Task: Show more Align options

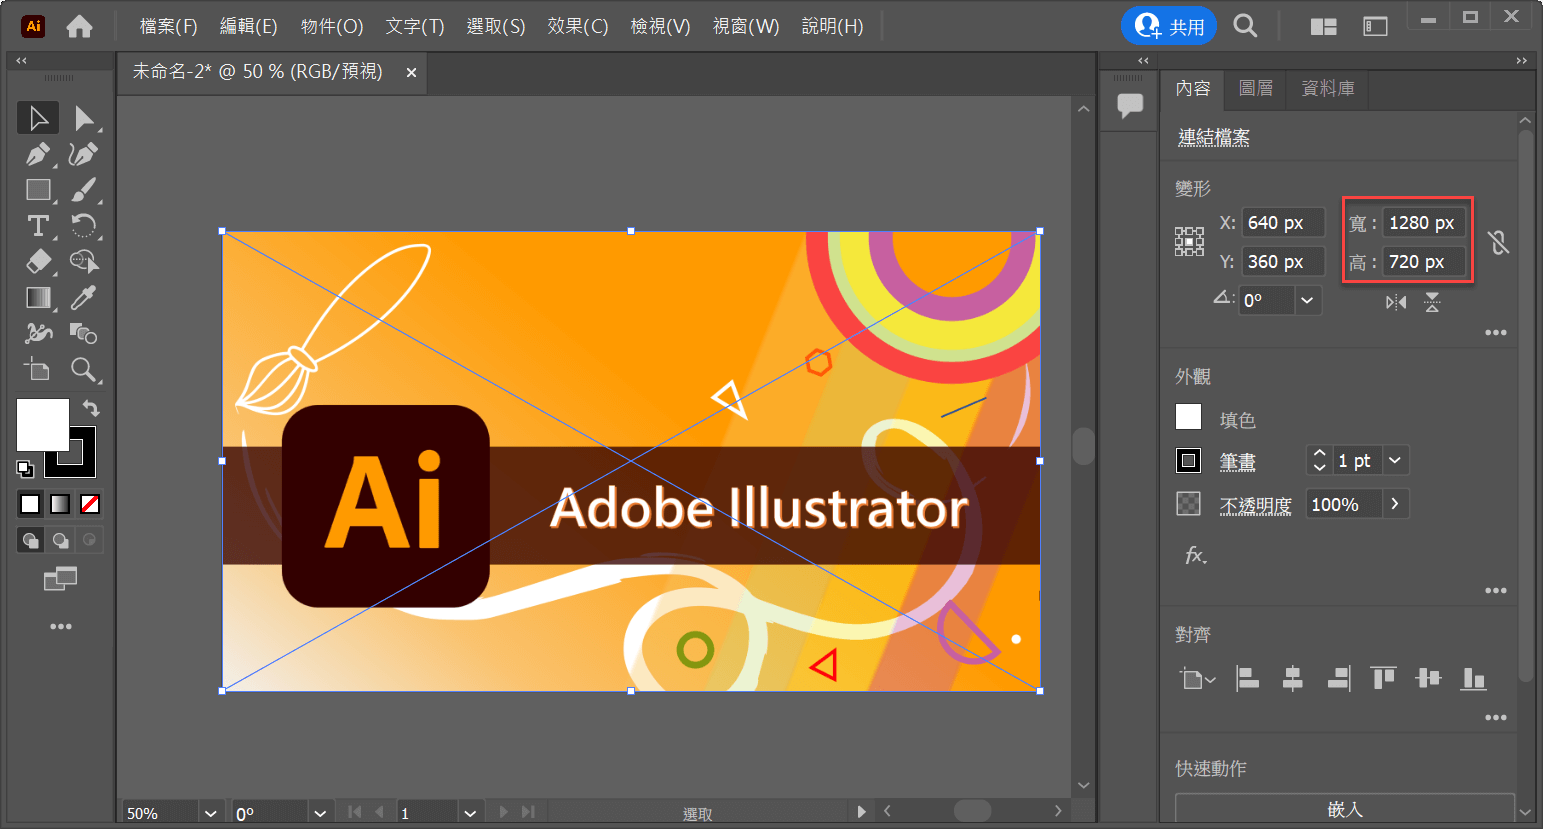Action: (x=1496, y=718)
